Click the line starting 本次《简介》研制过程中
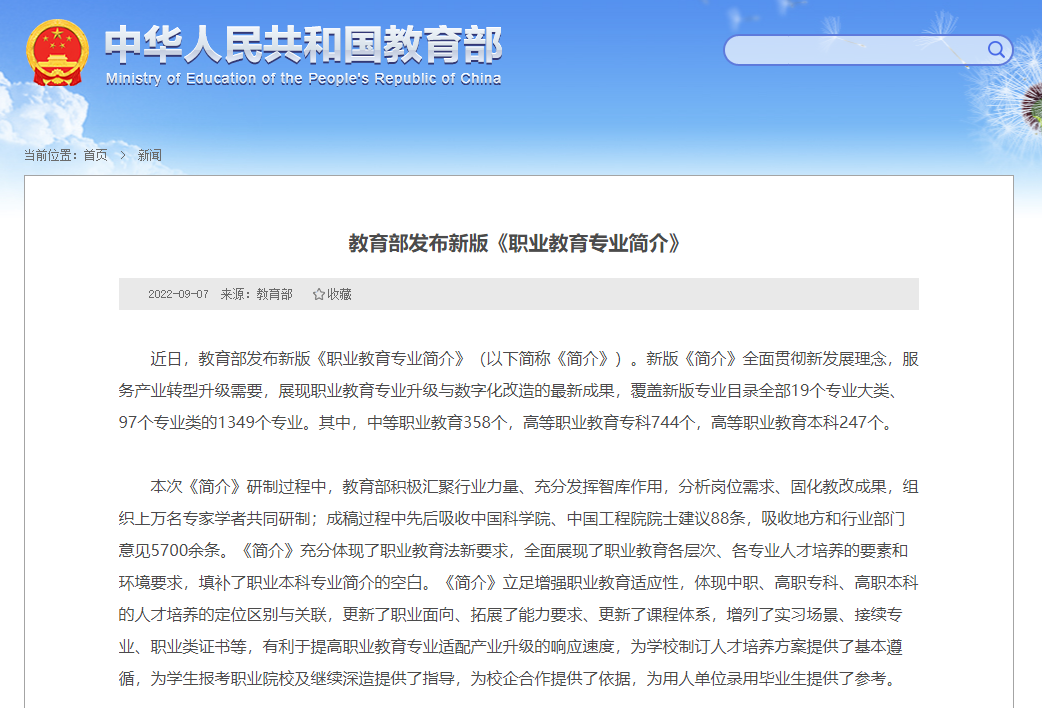The width and height of the screenshot is (1042, 708). pos(534,487)
